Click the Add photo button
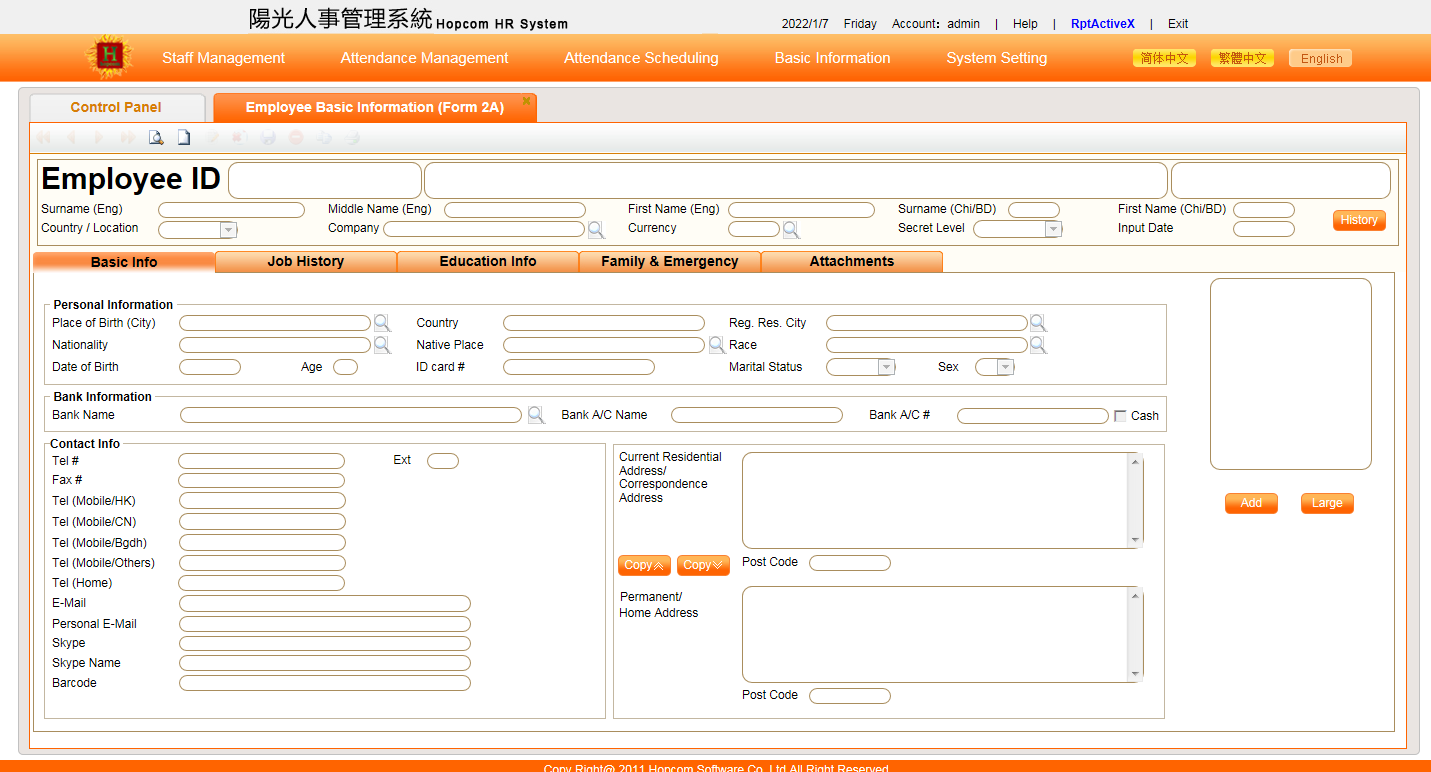 coord(1250,503)
